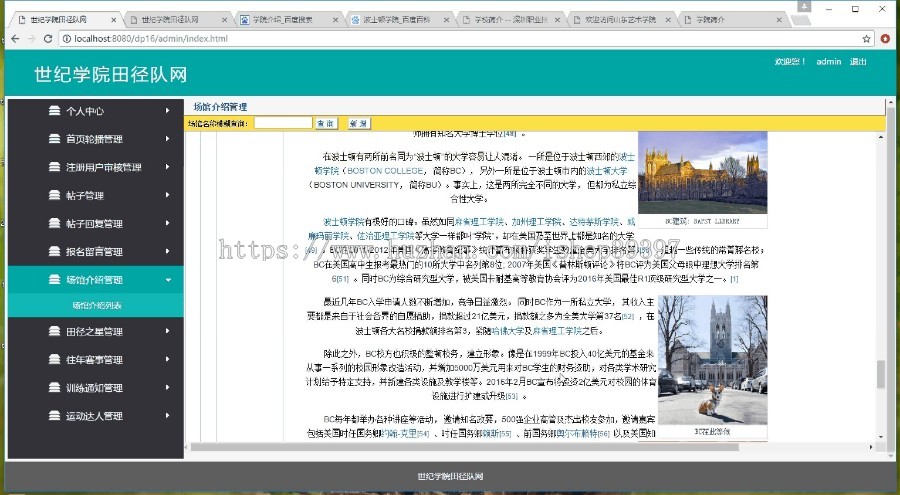Screen dimensions: 900x495
Task: Click the stack icon beside 运动达人管理
Action: click(x=55, y=416)
